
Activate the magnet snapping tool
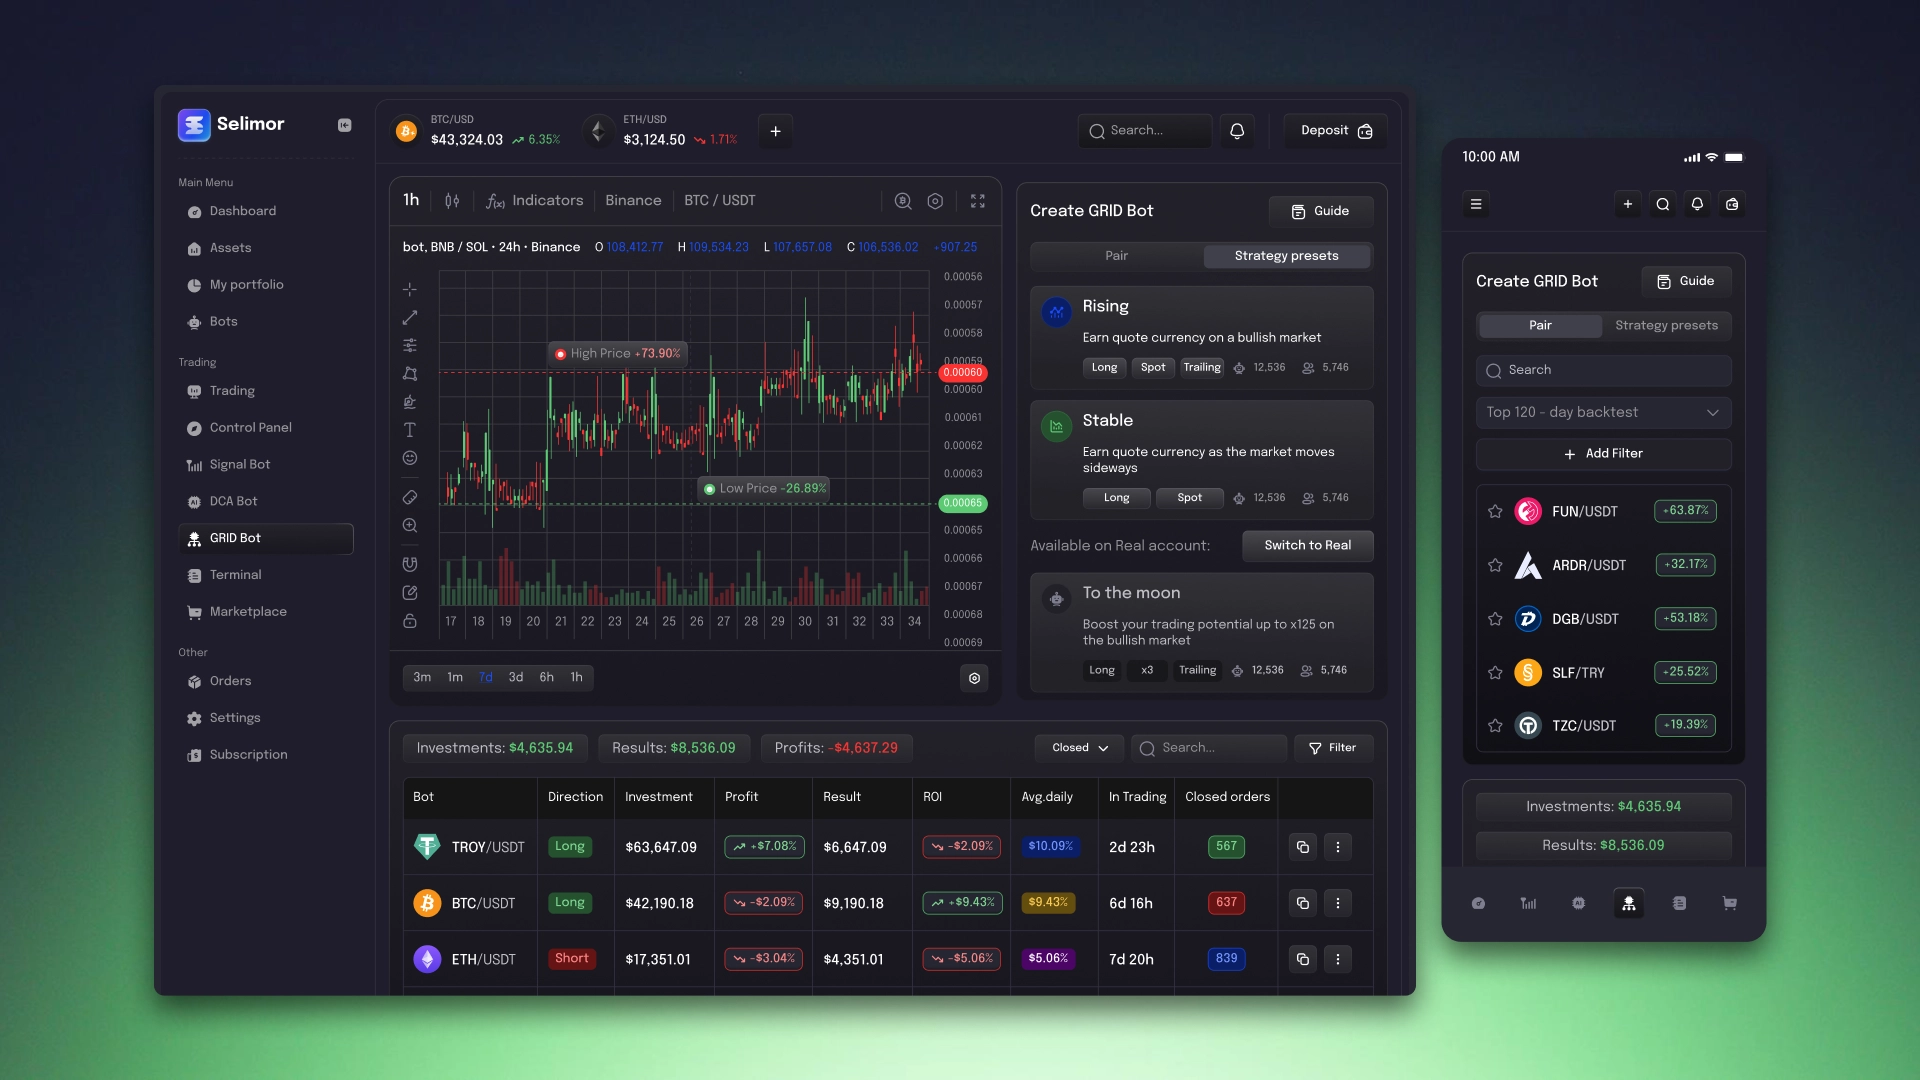(x=410, y=563)
